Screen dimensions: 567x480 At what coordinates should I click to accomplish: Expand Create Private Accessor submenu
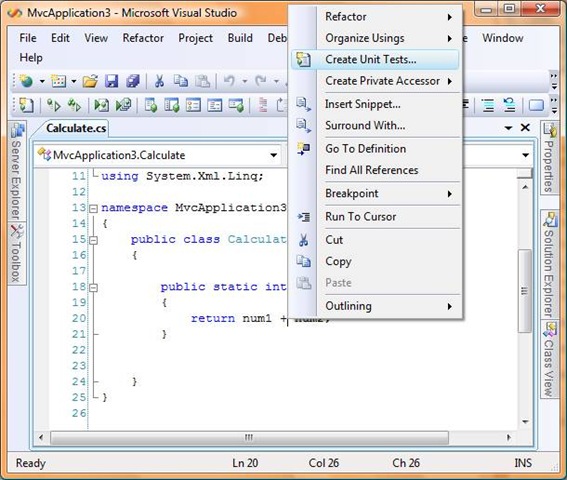[x=375, y=81]
